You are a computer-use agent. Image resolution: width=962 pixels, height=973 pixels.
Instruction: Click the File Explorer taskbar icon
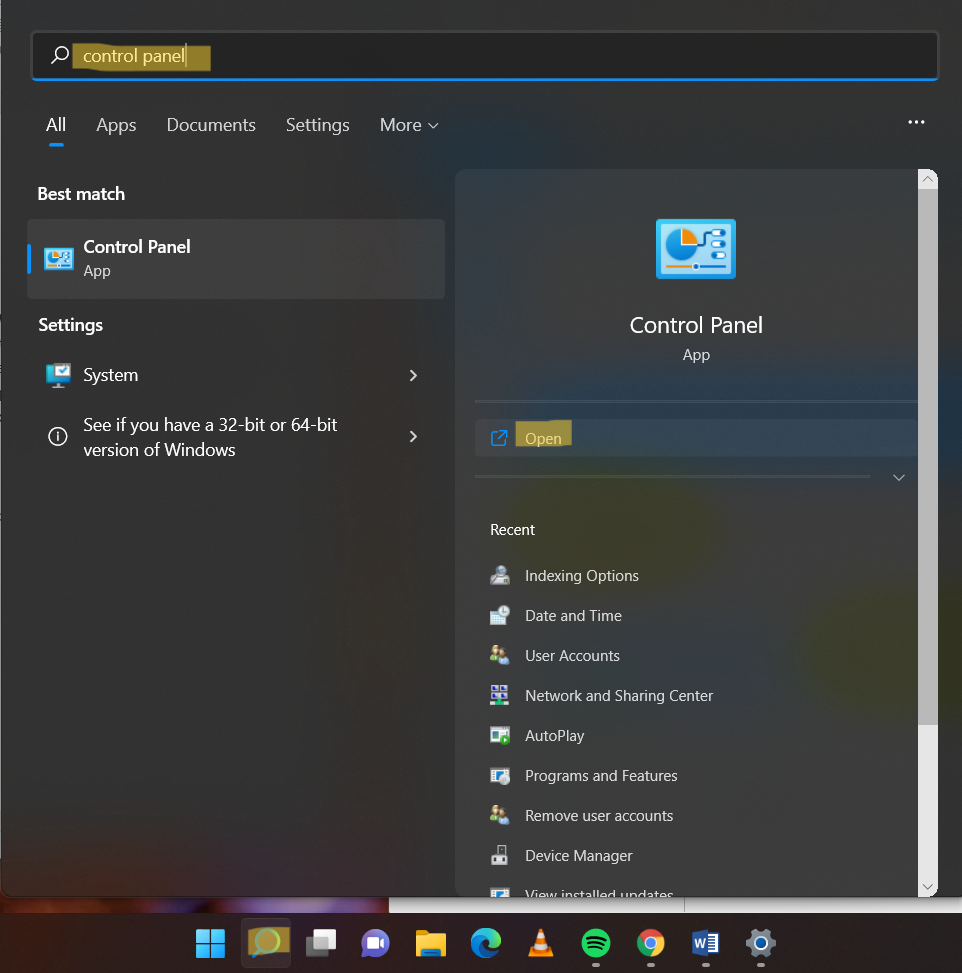[431, 942]
